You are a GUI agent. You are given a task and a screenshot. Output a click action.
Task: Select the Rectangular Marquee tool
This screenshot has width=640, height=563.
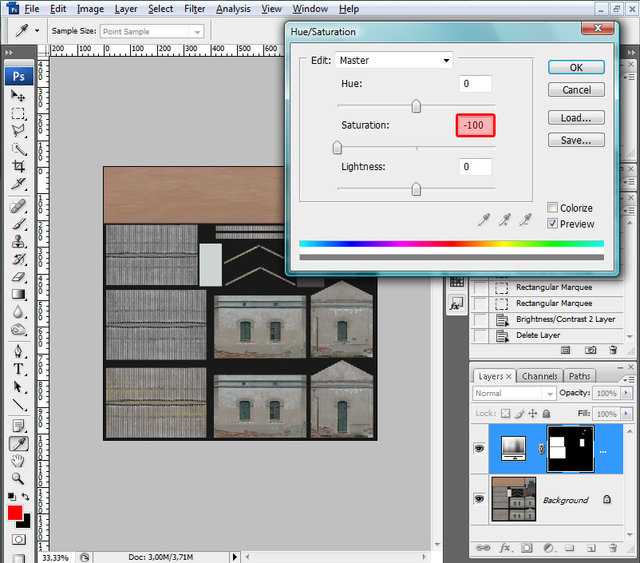click(x=18, y=113)
